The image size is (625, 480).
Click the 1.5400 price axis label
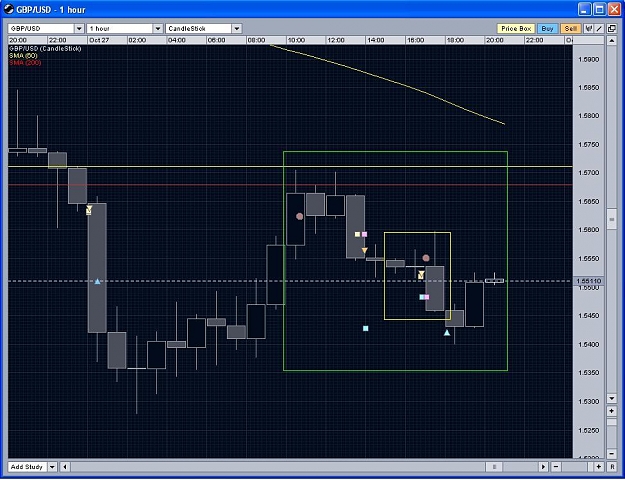point(588,344)
